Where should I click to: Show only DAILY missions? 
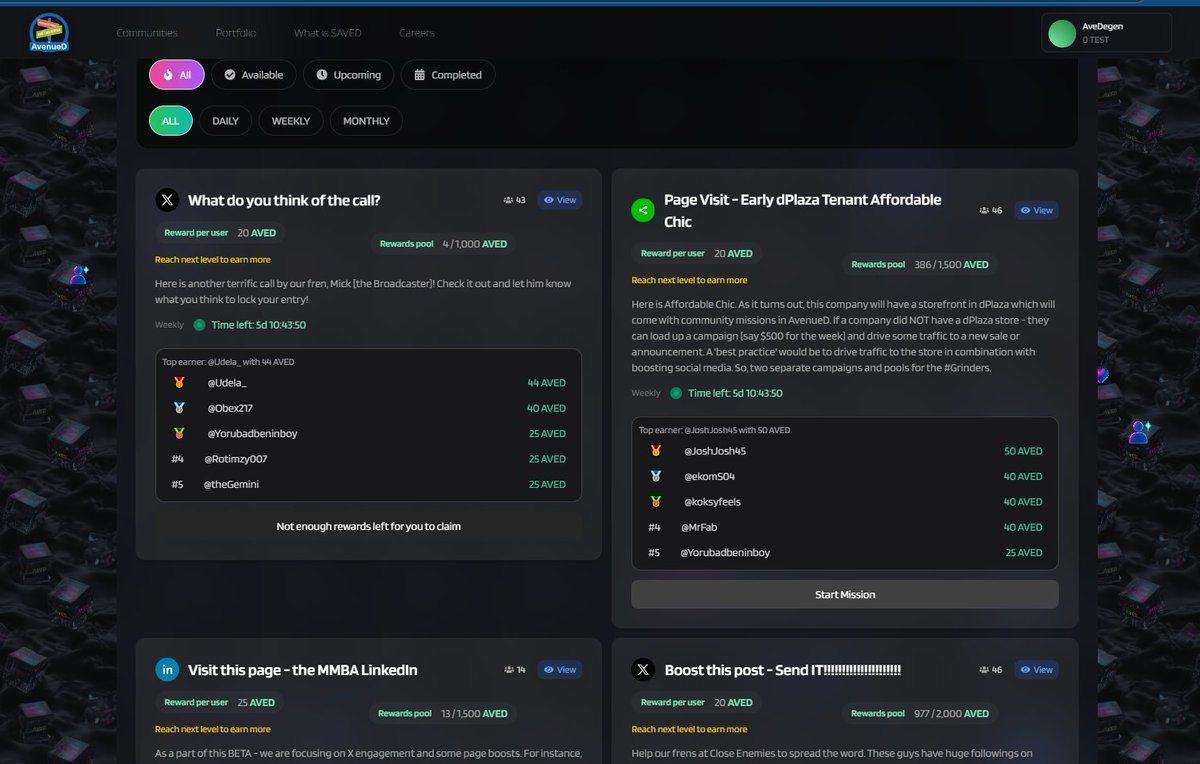226,121
